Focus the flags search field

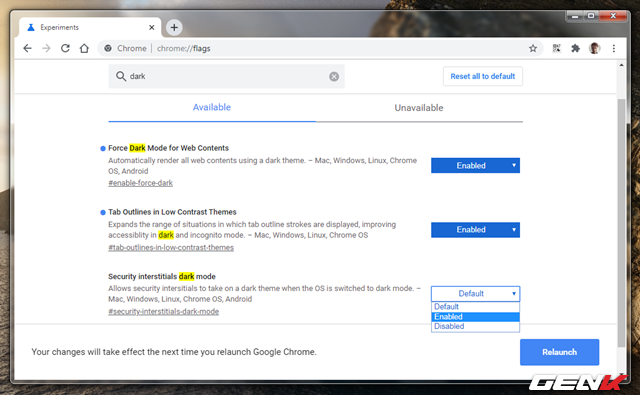[227, 76]
